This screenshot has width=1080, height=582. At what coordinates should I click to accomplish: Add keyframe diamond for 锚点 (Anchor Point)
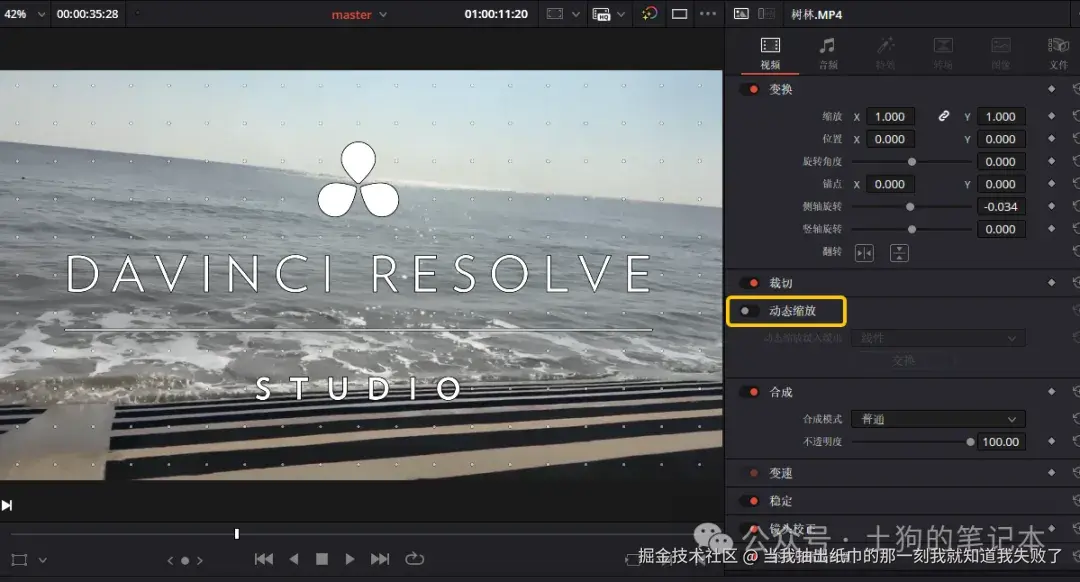click(1051, 183)
